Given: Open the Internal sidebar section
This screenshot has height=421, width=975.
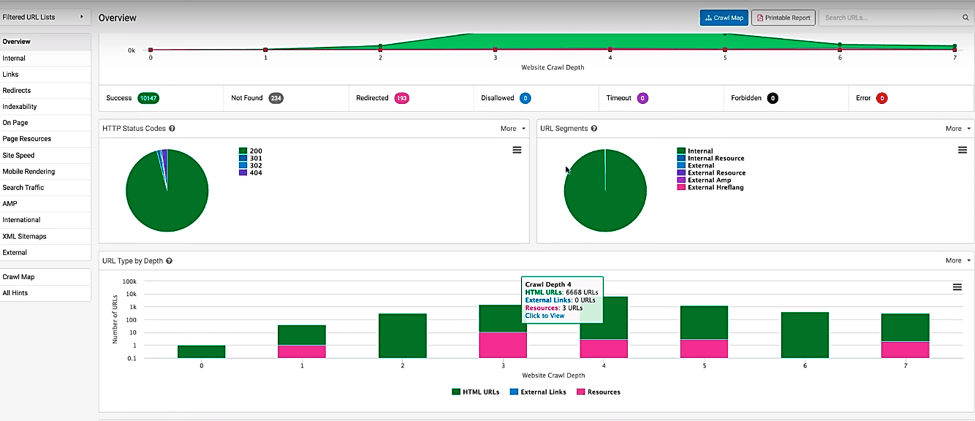Looking at the screenshot, I should [x=46, y=58].
